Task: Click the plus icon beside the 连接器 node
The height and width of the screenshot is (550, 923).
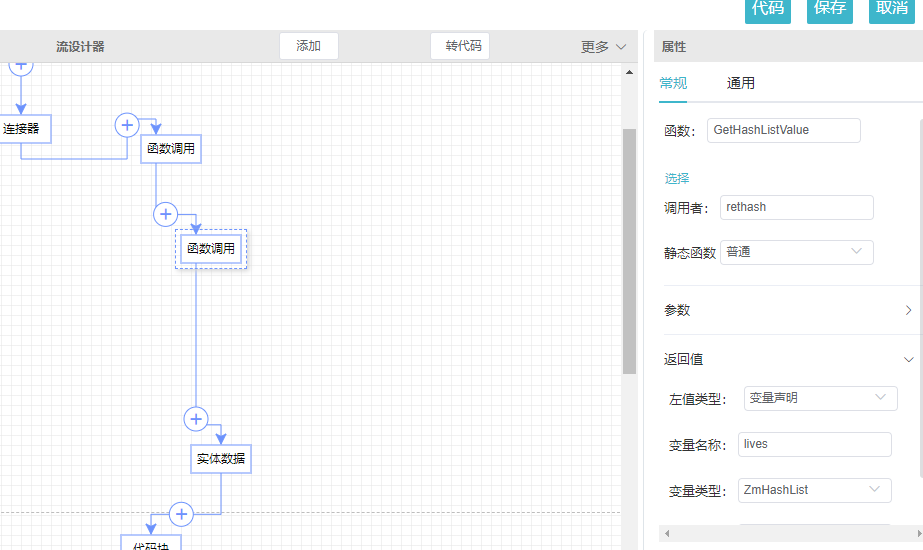Action: click(x=127, y=125)
